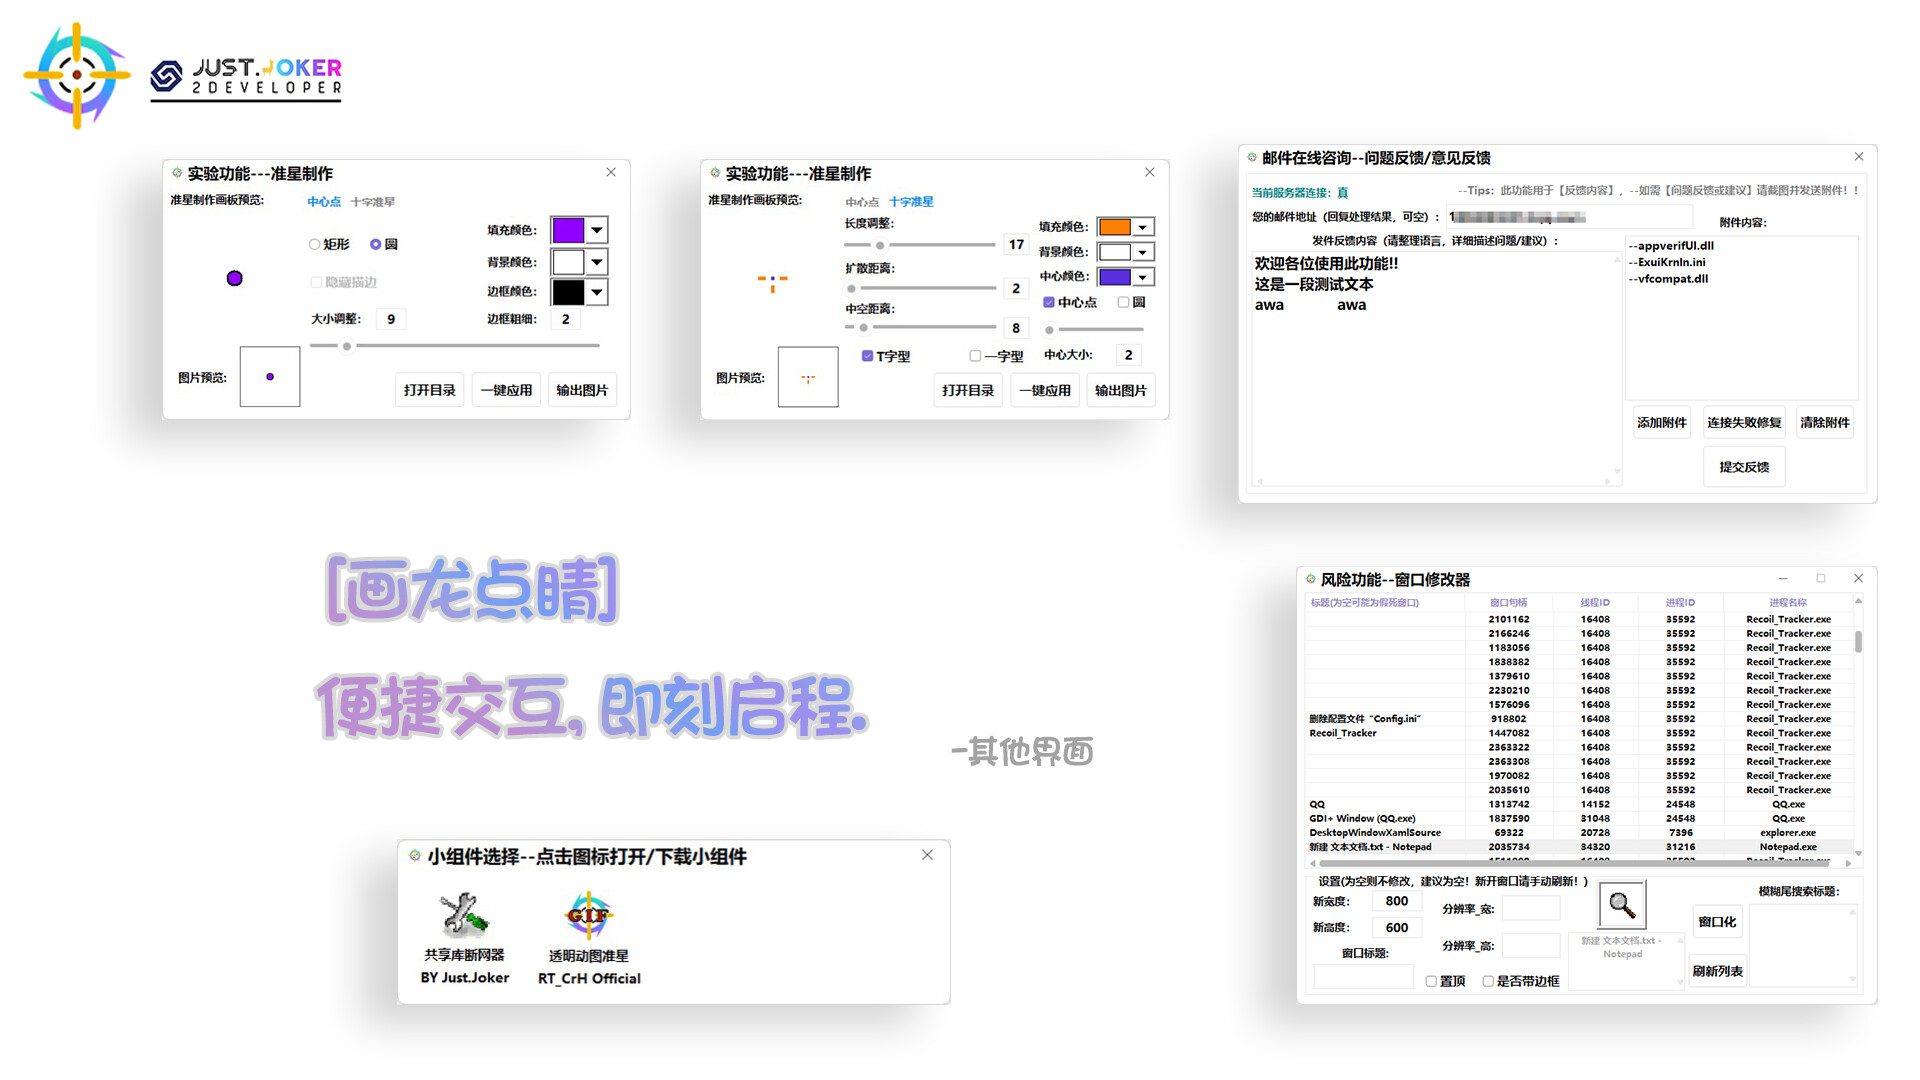Click the 刷新列表 refresh button

[x=1717, y=971]
